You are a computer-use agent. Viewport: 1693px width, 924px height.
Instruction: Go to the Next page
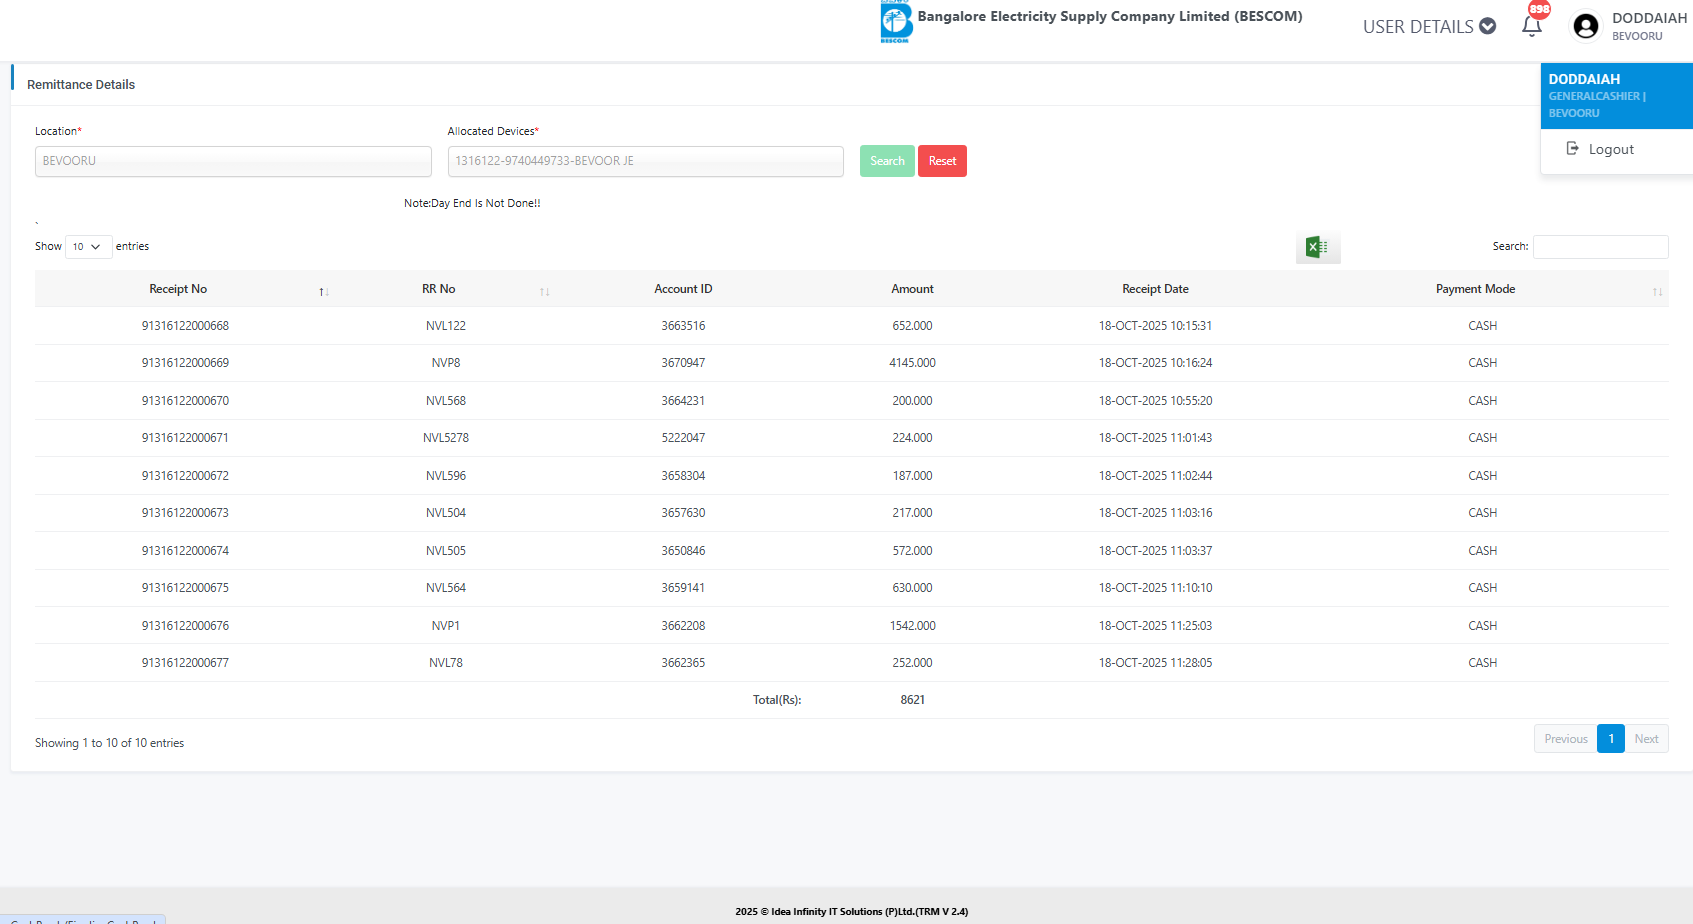click(1646, 739)
